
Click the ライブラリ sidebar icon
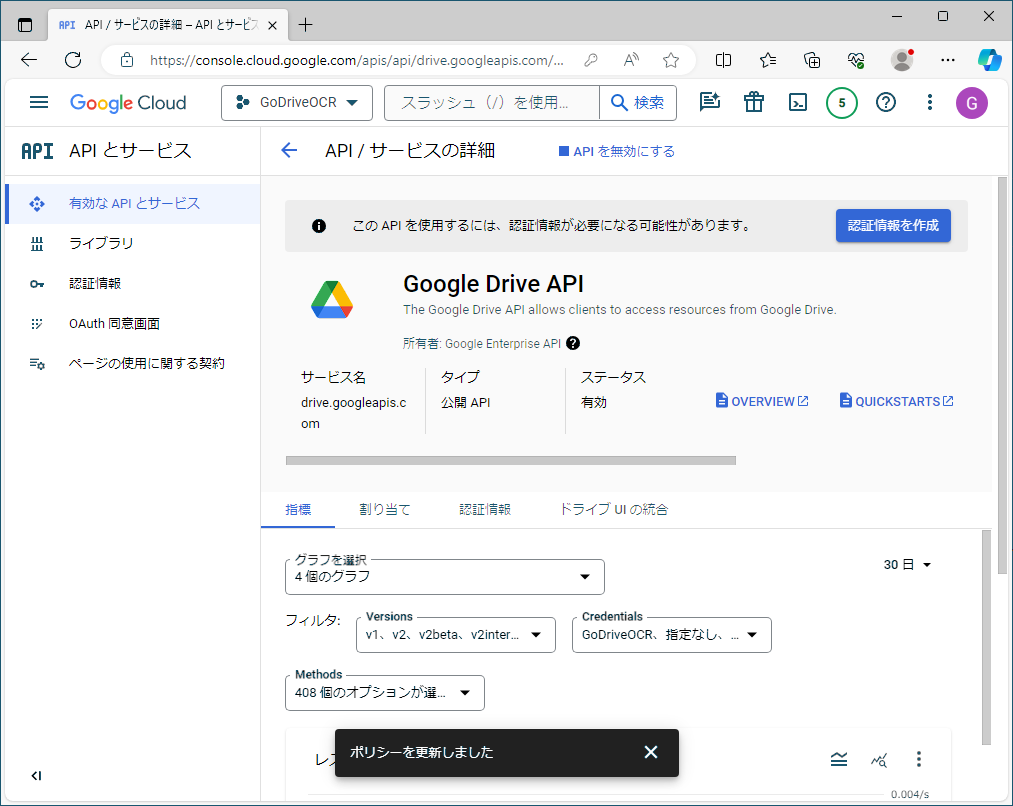(37, 243)
